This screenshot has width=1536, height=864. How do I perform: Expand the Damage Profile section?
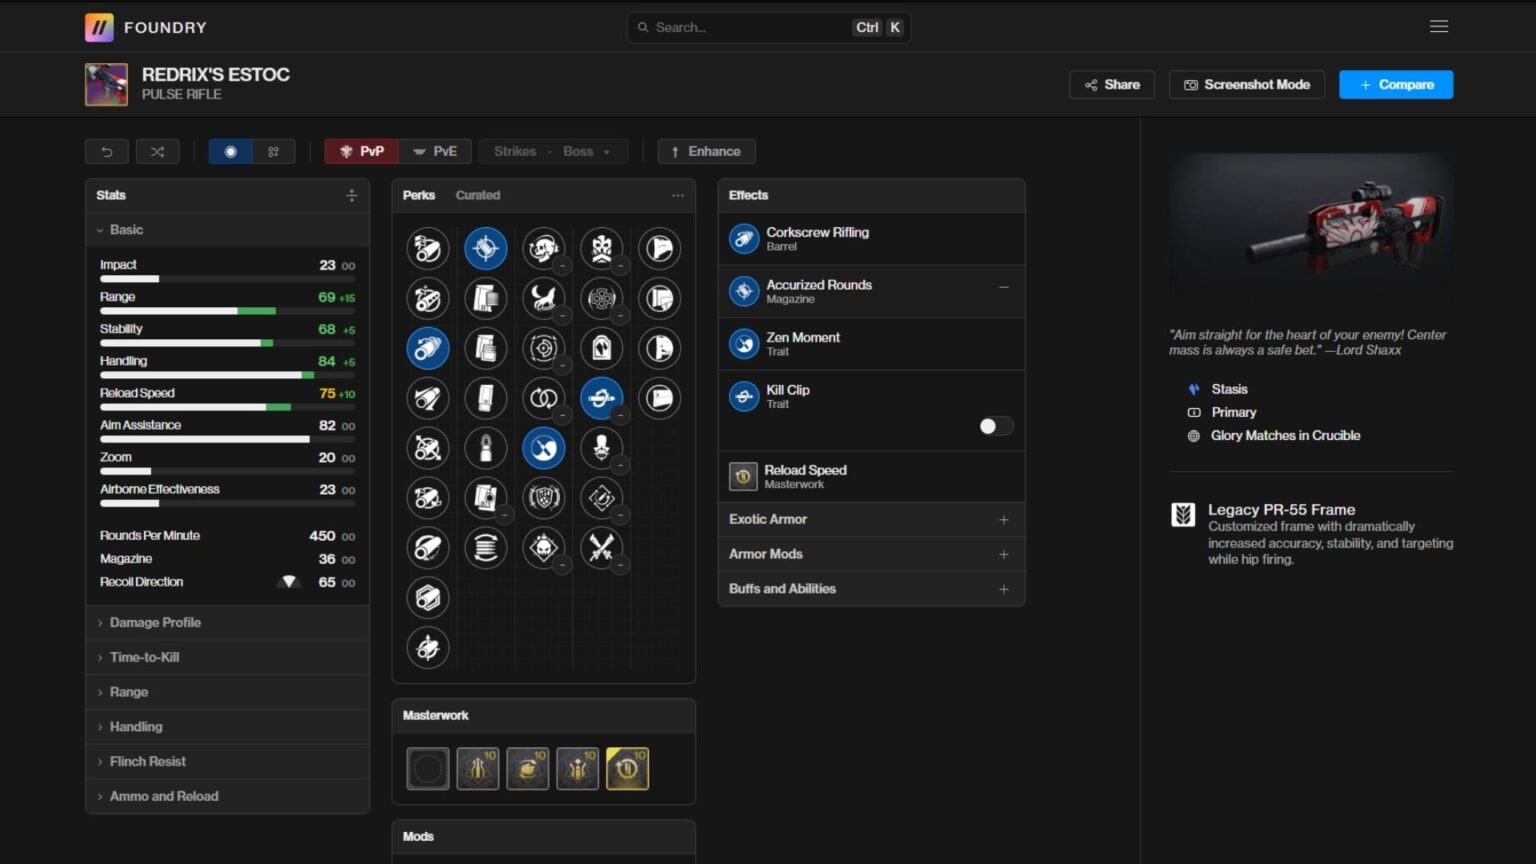155,622
